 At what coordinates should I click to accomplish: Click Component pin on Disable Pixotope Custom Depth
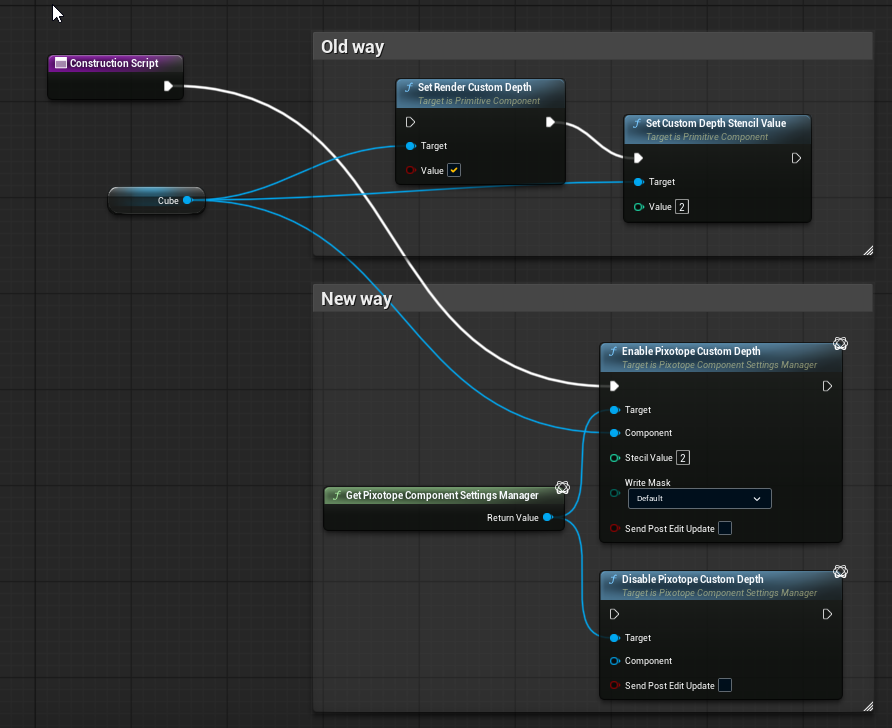click(614, 661)
